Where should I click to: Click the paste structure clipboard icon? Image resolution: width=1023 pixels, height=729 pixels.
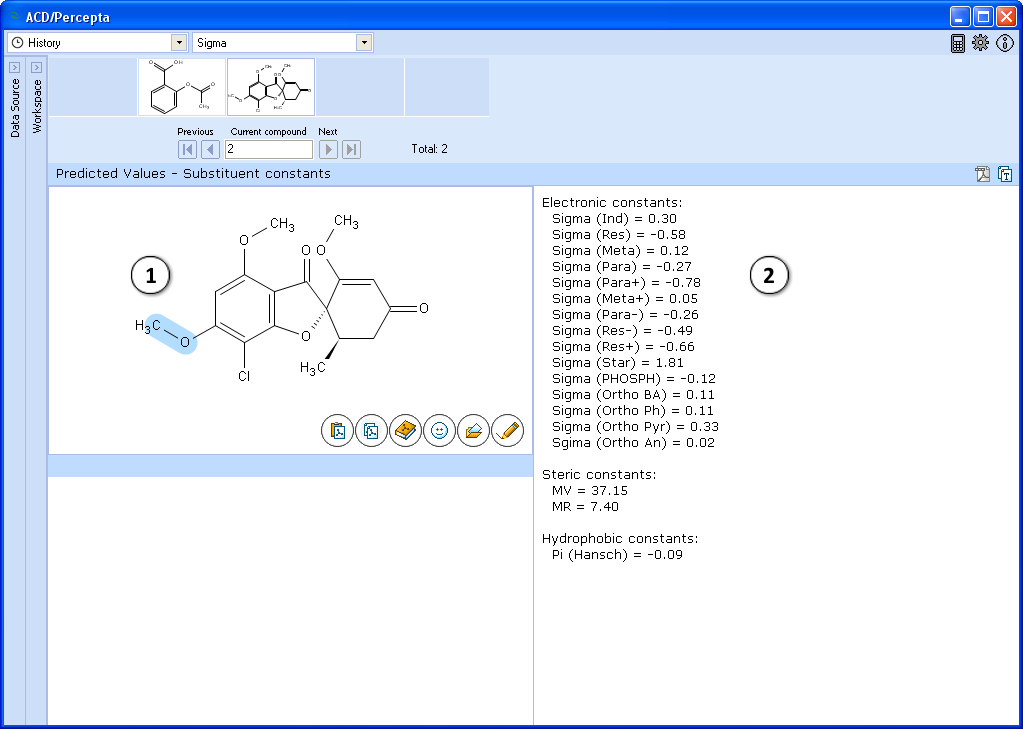tap(338, 430)
